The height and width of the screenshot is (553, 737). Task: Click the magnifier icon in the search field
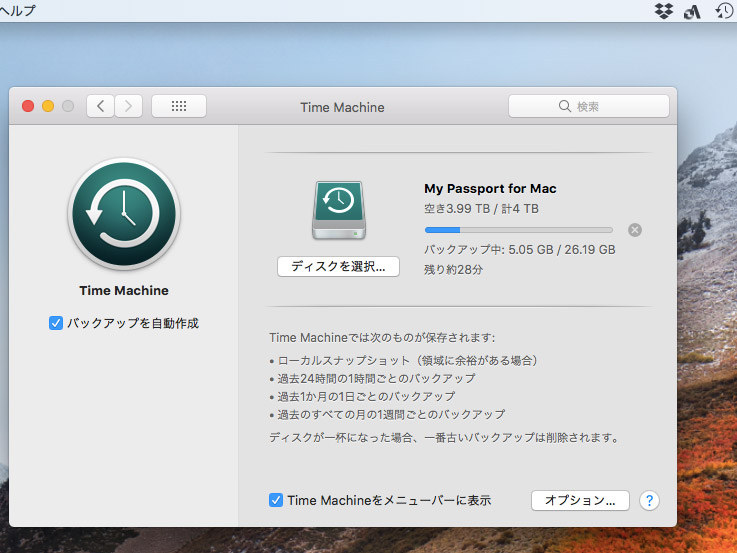565,106
